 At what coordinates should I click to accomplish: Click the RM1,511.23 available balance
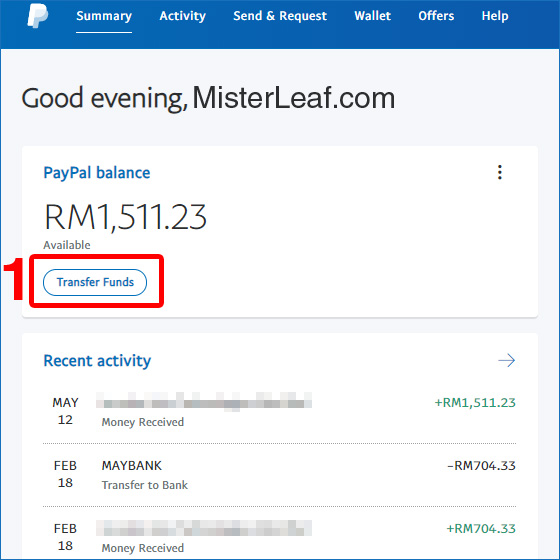[x=125, y=217]
